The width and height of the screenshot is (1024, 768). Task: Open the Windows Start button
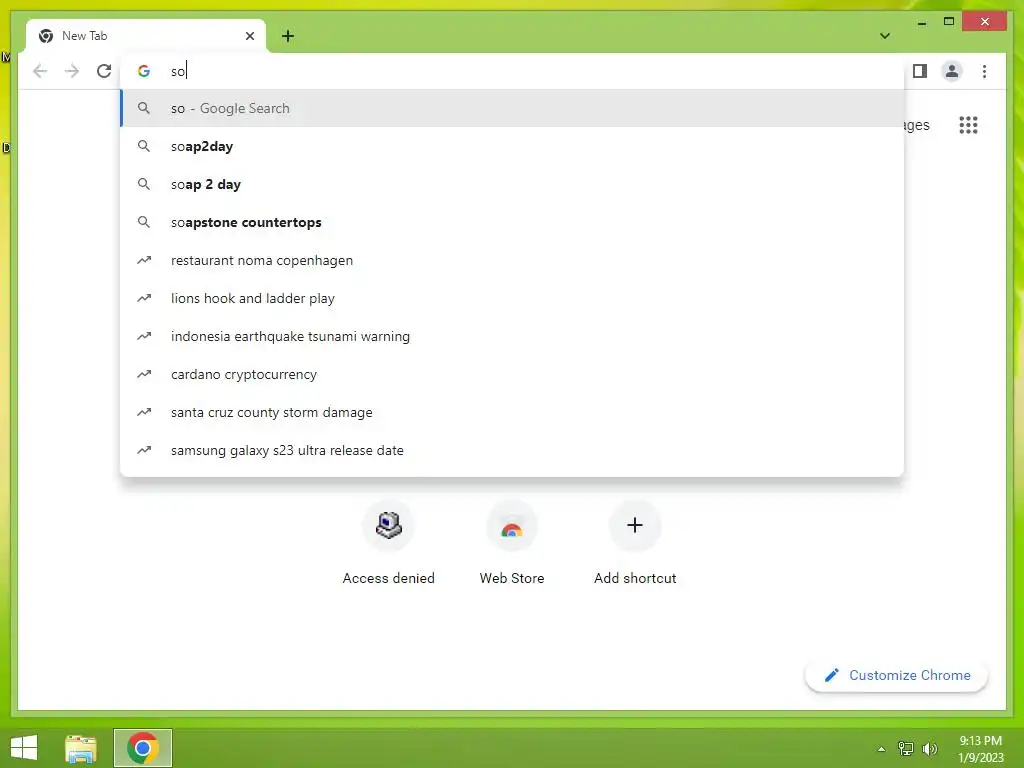24,748
